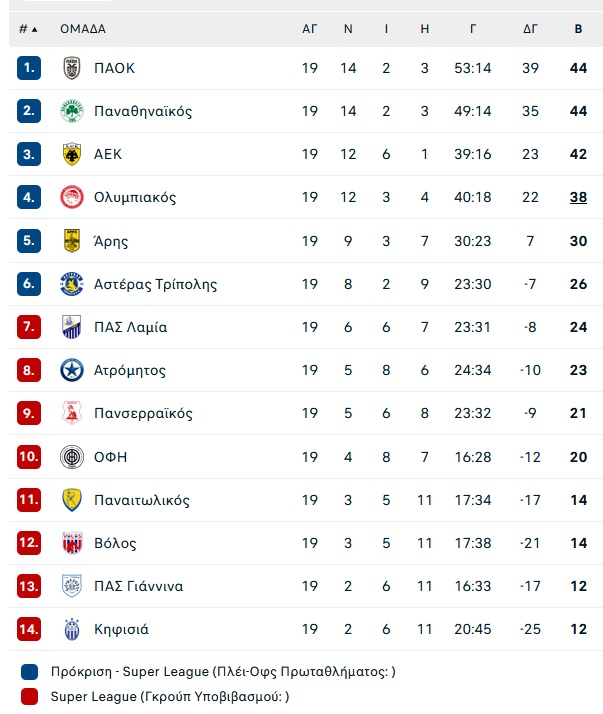Click the Αστέρας Τρίπολης badge icon

click(x=72, y=284)
